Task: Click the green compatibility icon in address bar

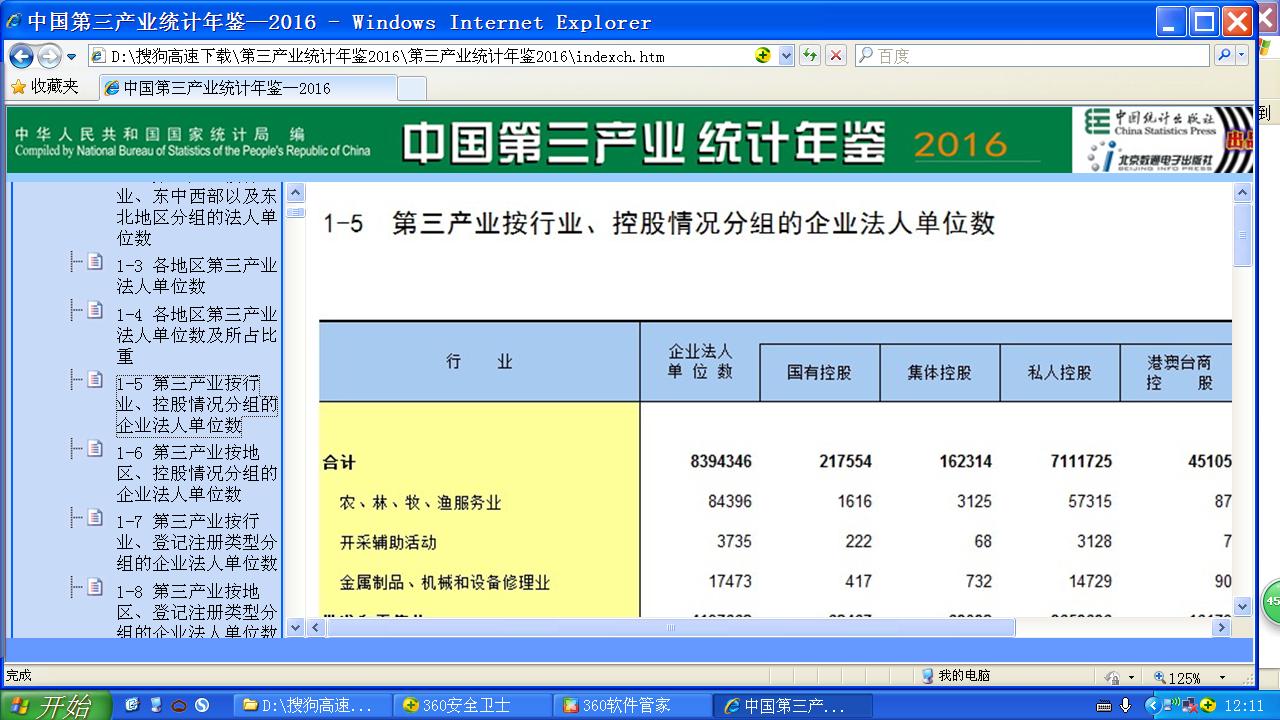Action: (x=764, y=56)
